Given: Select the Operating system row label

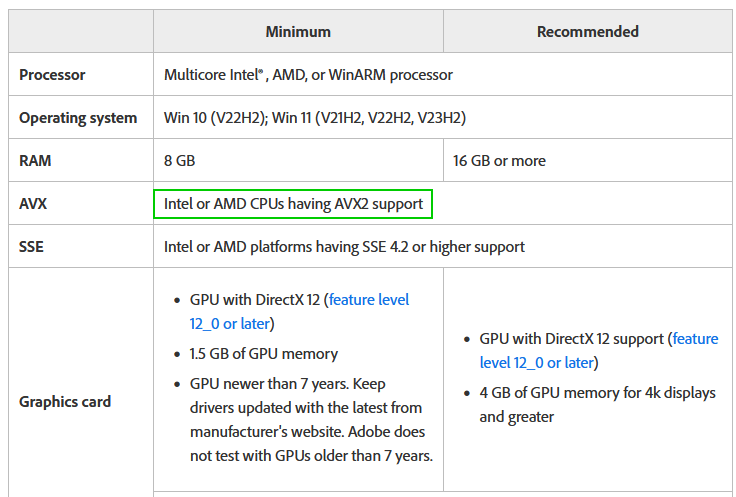Looking at the screenshot, I should [78, 118].
